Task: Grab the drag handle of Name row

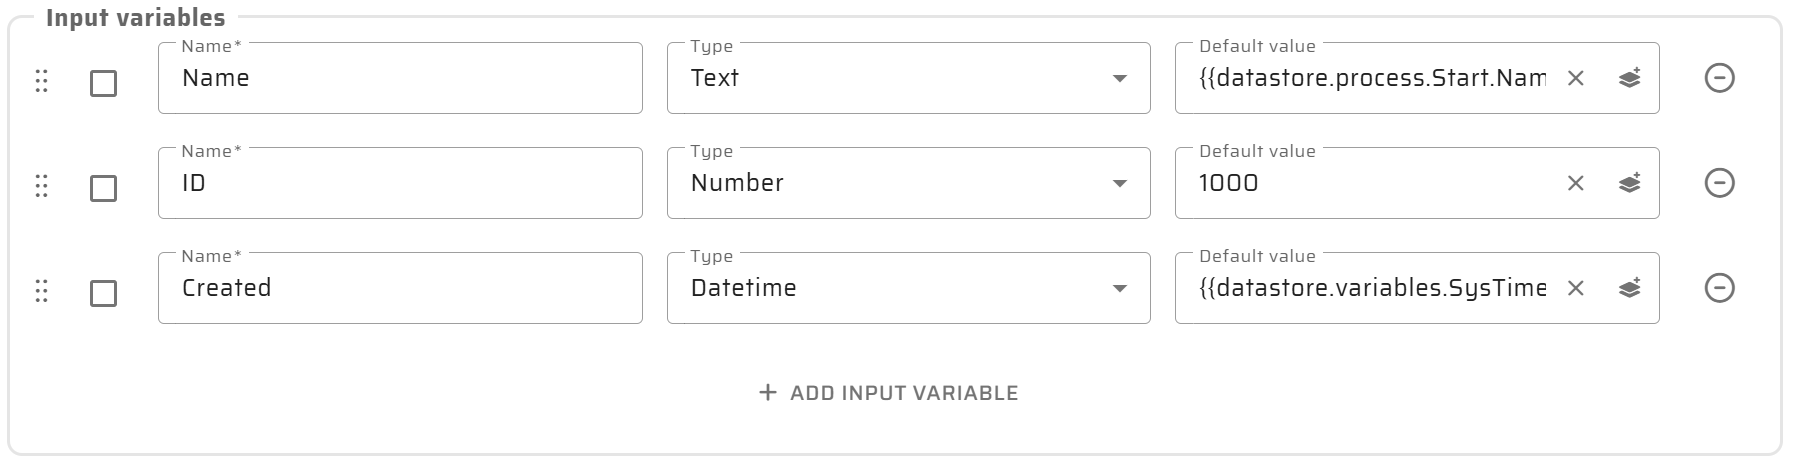Action: pyautogui.click(x=42, y=81)
